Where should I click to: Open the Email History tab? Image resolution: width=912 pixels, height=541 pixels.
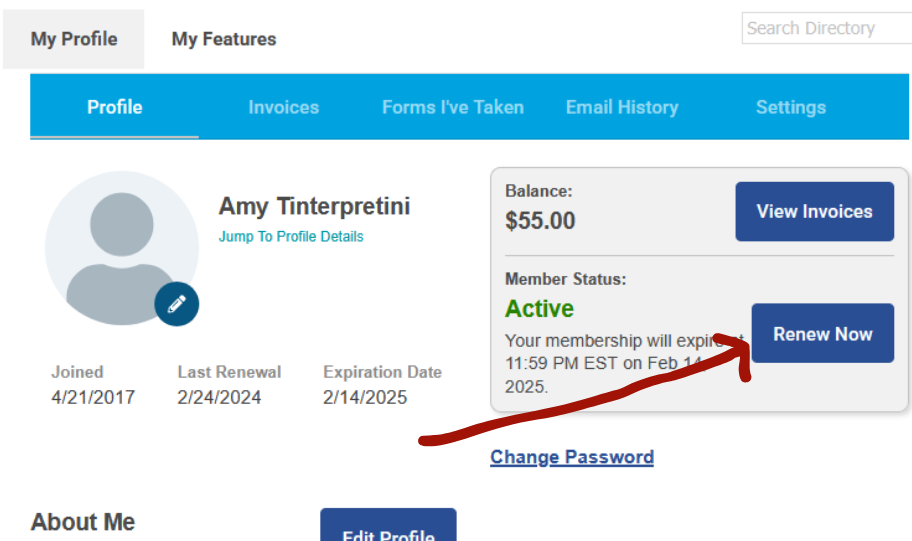(x=622, y=107)
